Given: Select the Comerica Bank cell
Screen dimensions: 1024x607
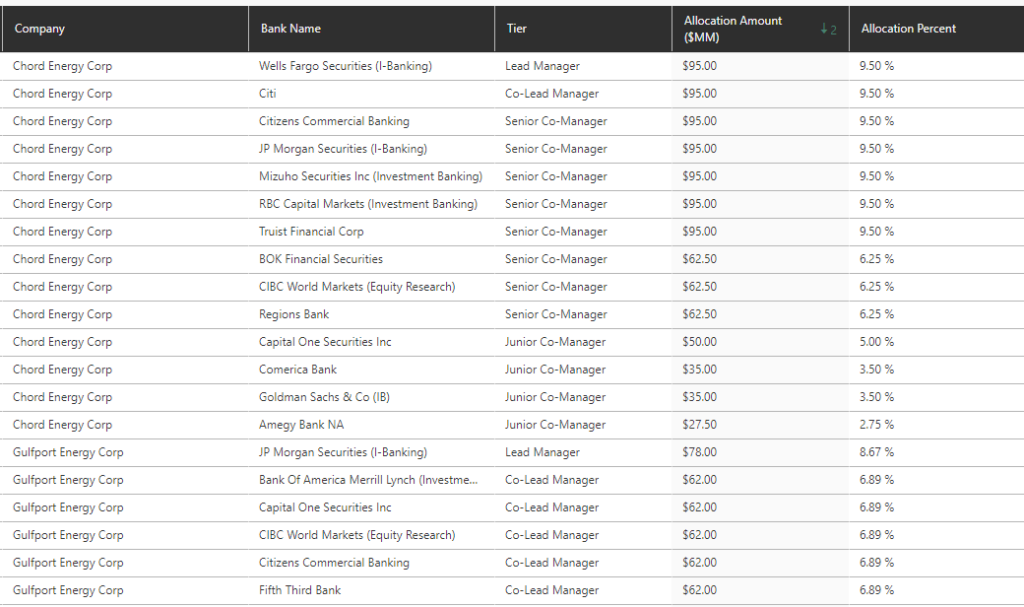Looking at the screenshot, I should 298,370.
